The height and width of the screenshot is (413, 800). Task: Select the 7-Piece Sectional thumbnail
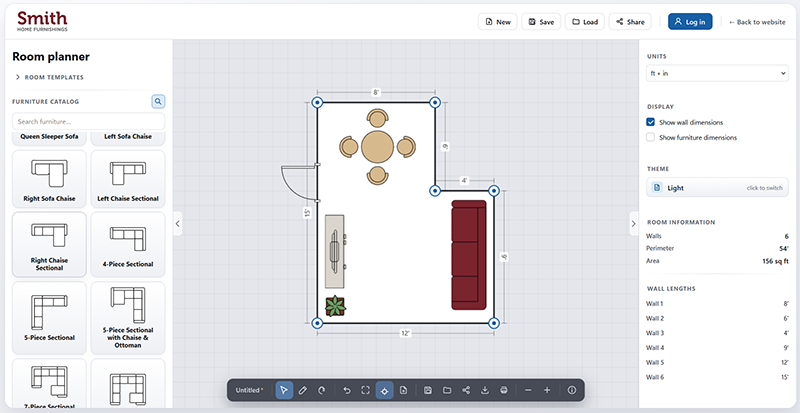point(49,385)
